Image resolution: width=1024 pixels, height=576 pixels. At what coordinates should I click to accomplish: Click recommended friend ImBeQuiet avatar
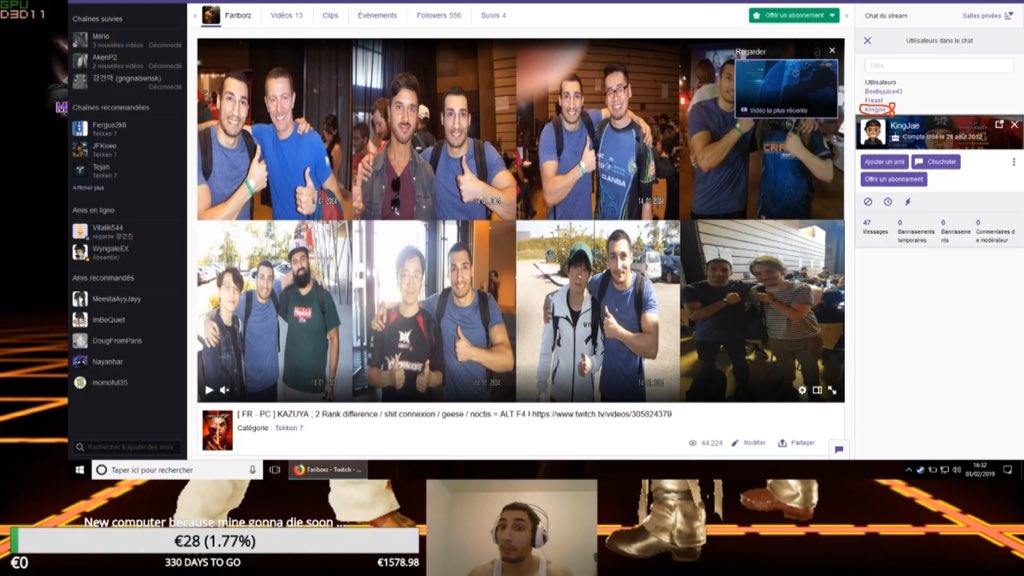coord(80,320)
